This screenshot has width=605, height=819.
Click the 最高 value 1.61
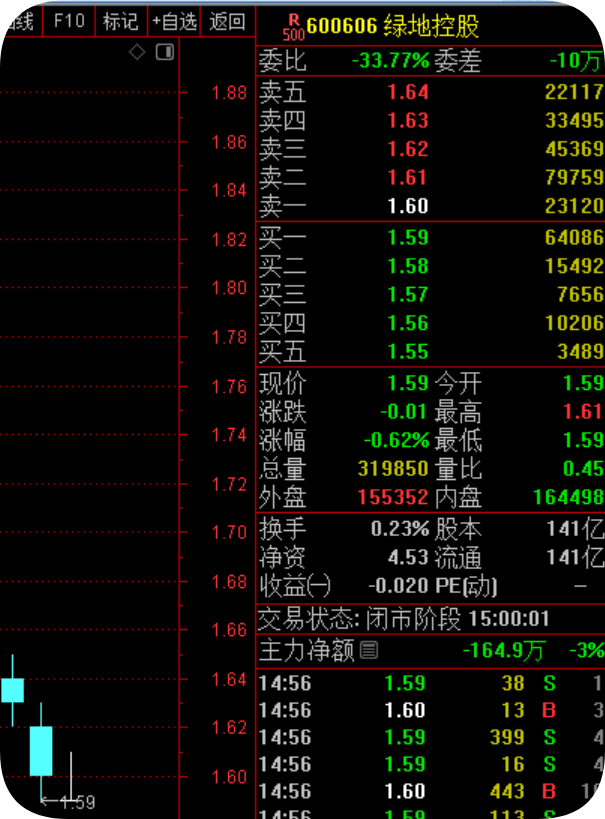pyautogui.click(x=583, y=412)
